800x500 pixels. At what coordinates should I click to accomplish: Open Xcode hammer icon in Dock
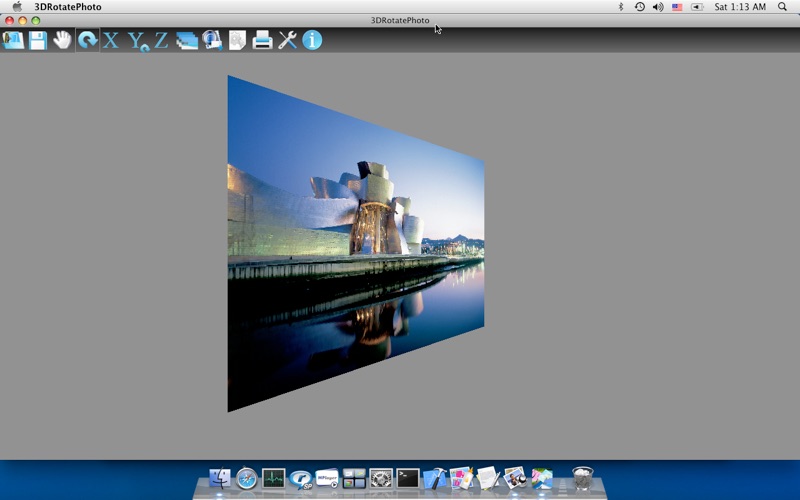tap(435, 479)
